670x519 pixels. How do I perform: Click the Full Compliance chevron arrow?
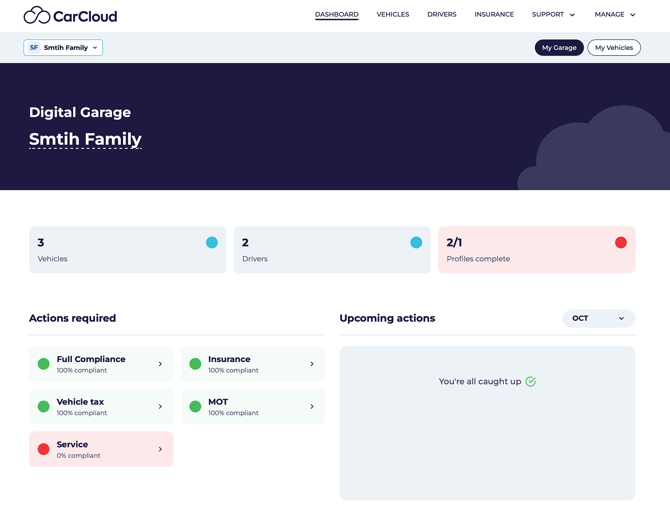point(160,364)
